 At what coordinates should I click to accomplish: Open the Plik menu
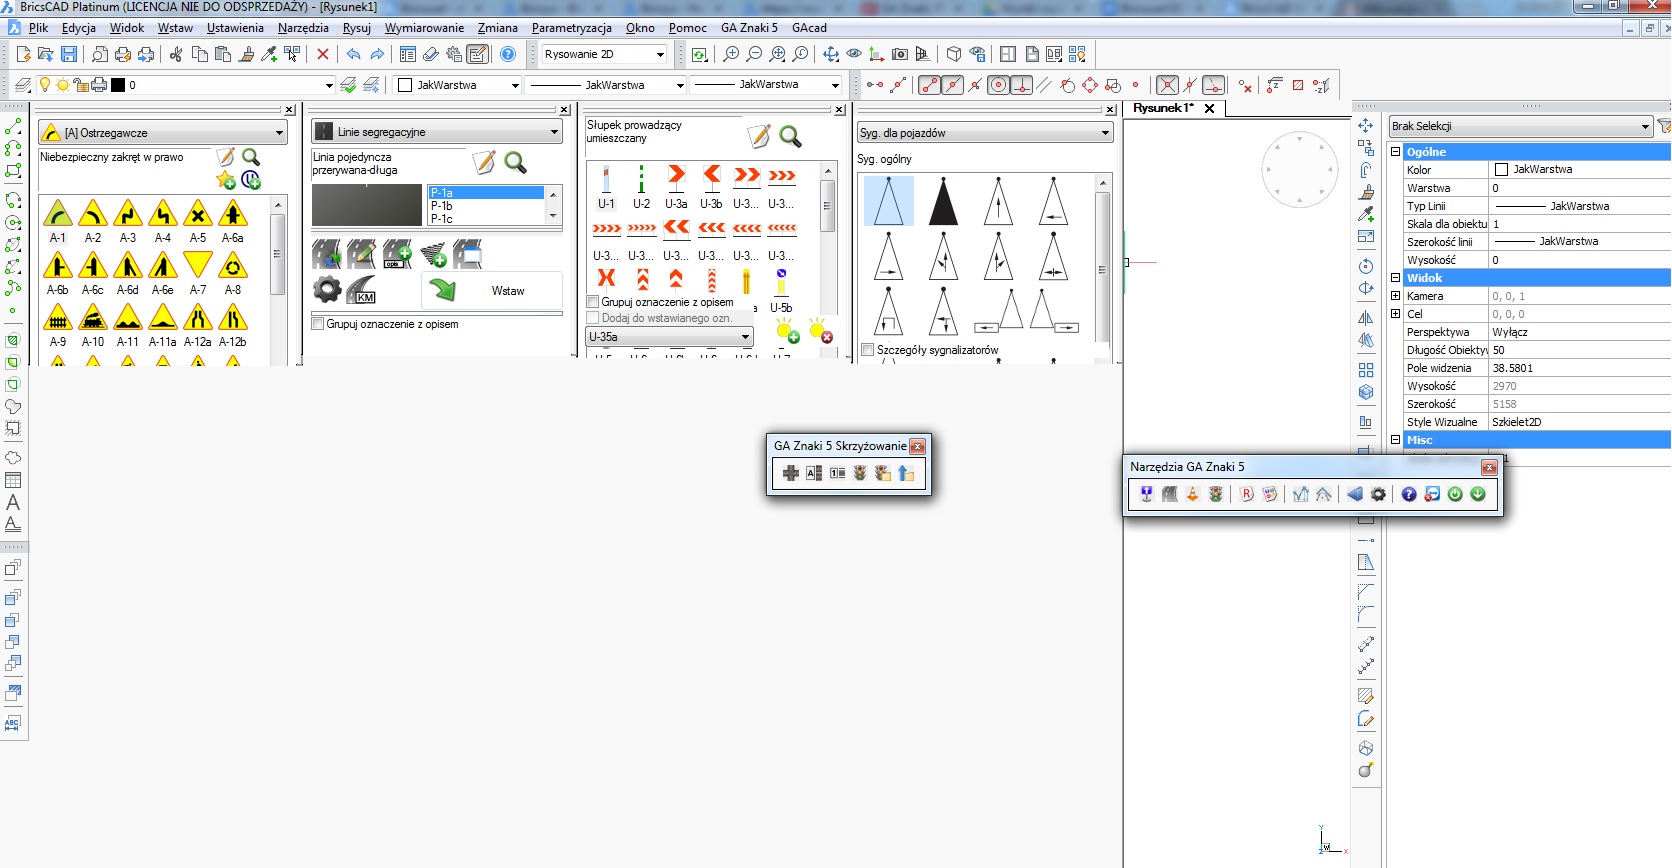38,28
